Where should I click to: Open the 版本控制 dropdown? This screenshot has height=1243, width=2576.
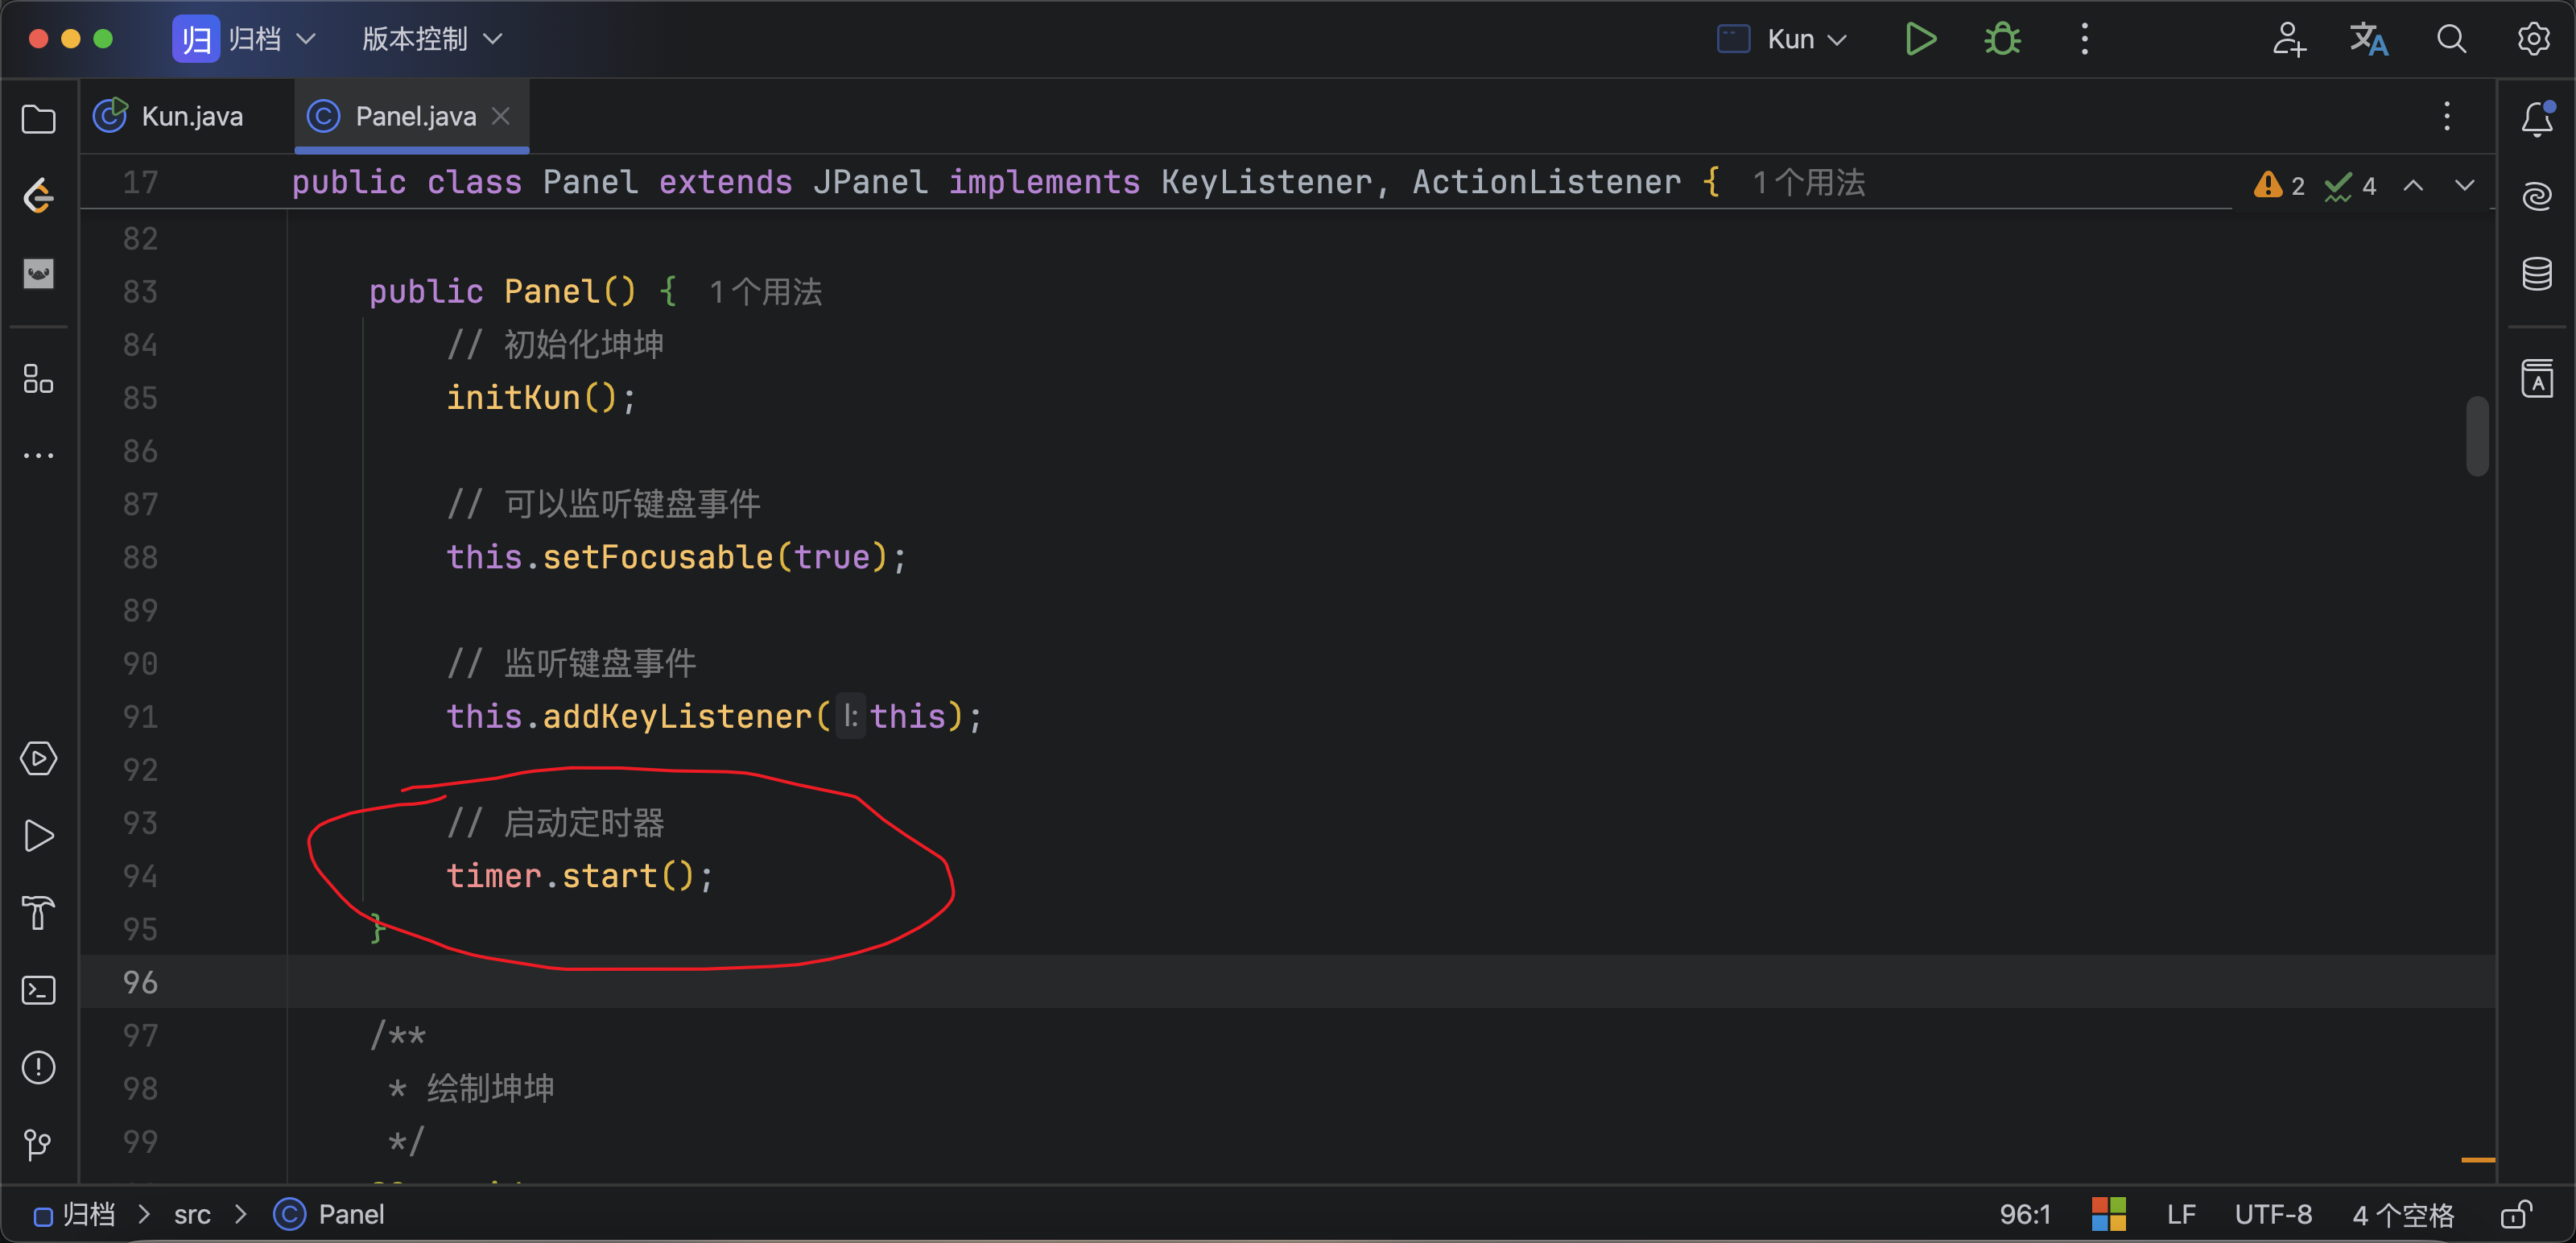click(x=432, y=39)
